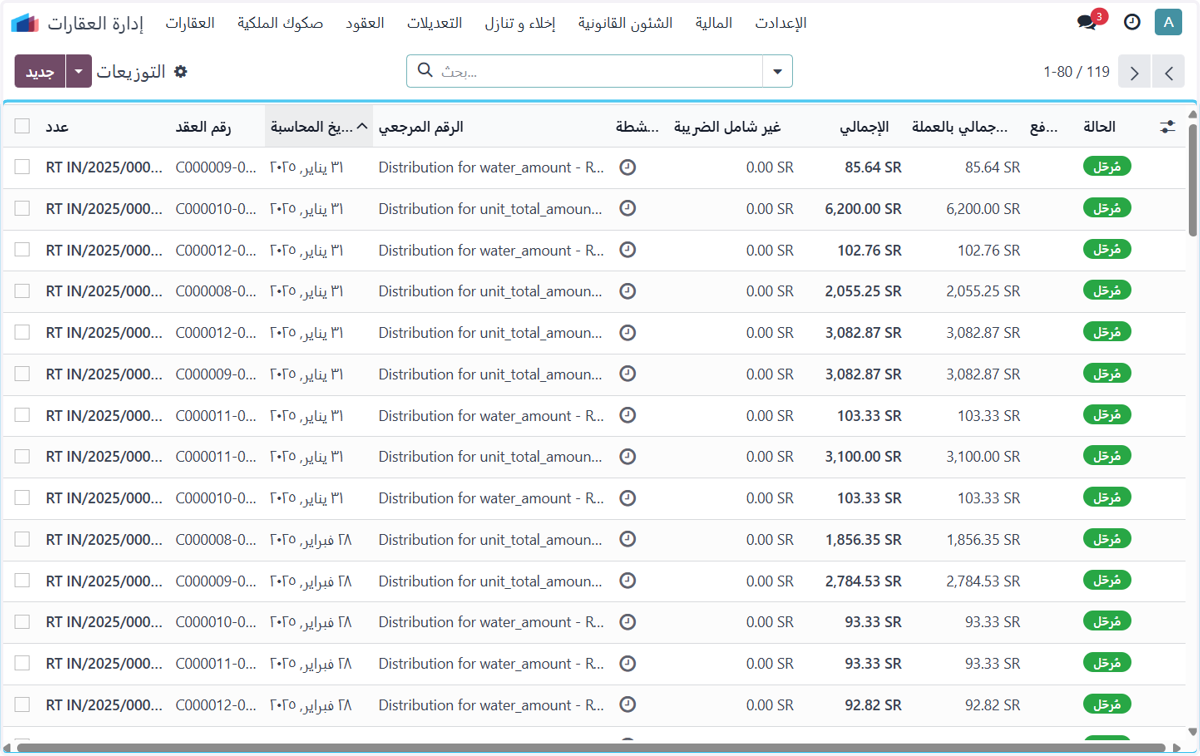Open activity clock for C000009 3,082.87 SR row
Screen dimensions: 1200x756
click(628, 374)
